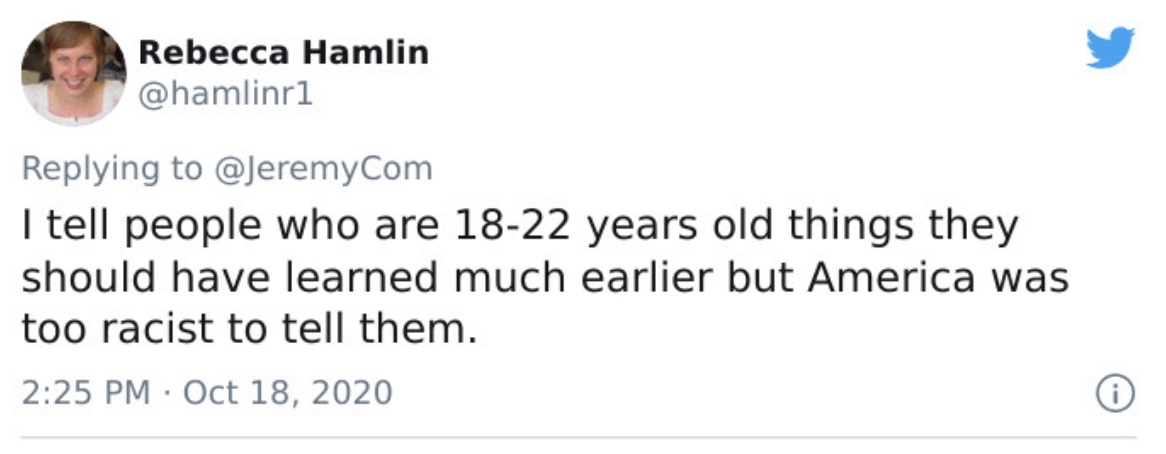Open the @hamlinr1 handle
This screenshot has height=454, width=1166.
(226, 95)
